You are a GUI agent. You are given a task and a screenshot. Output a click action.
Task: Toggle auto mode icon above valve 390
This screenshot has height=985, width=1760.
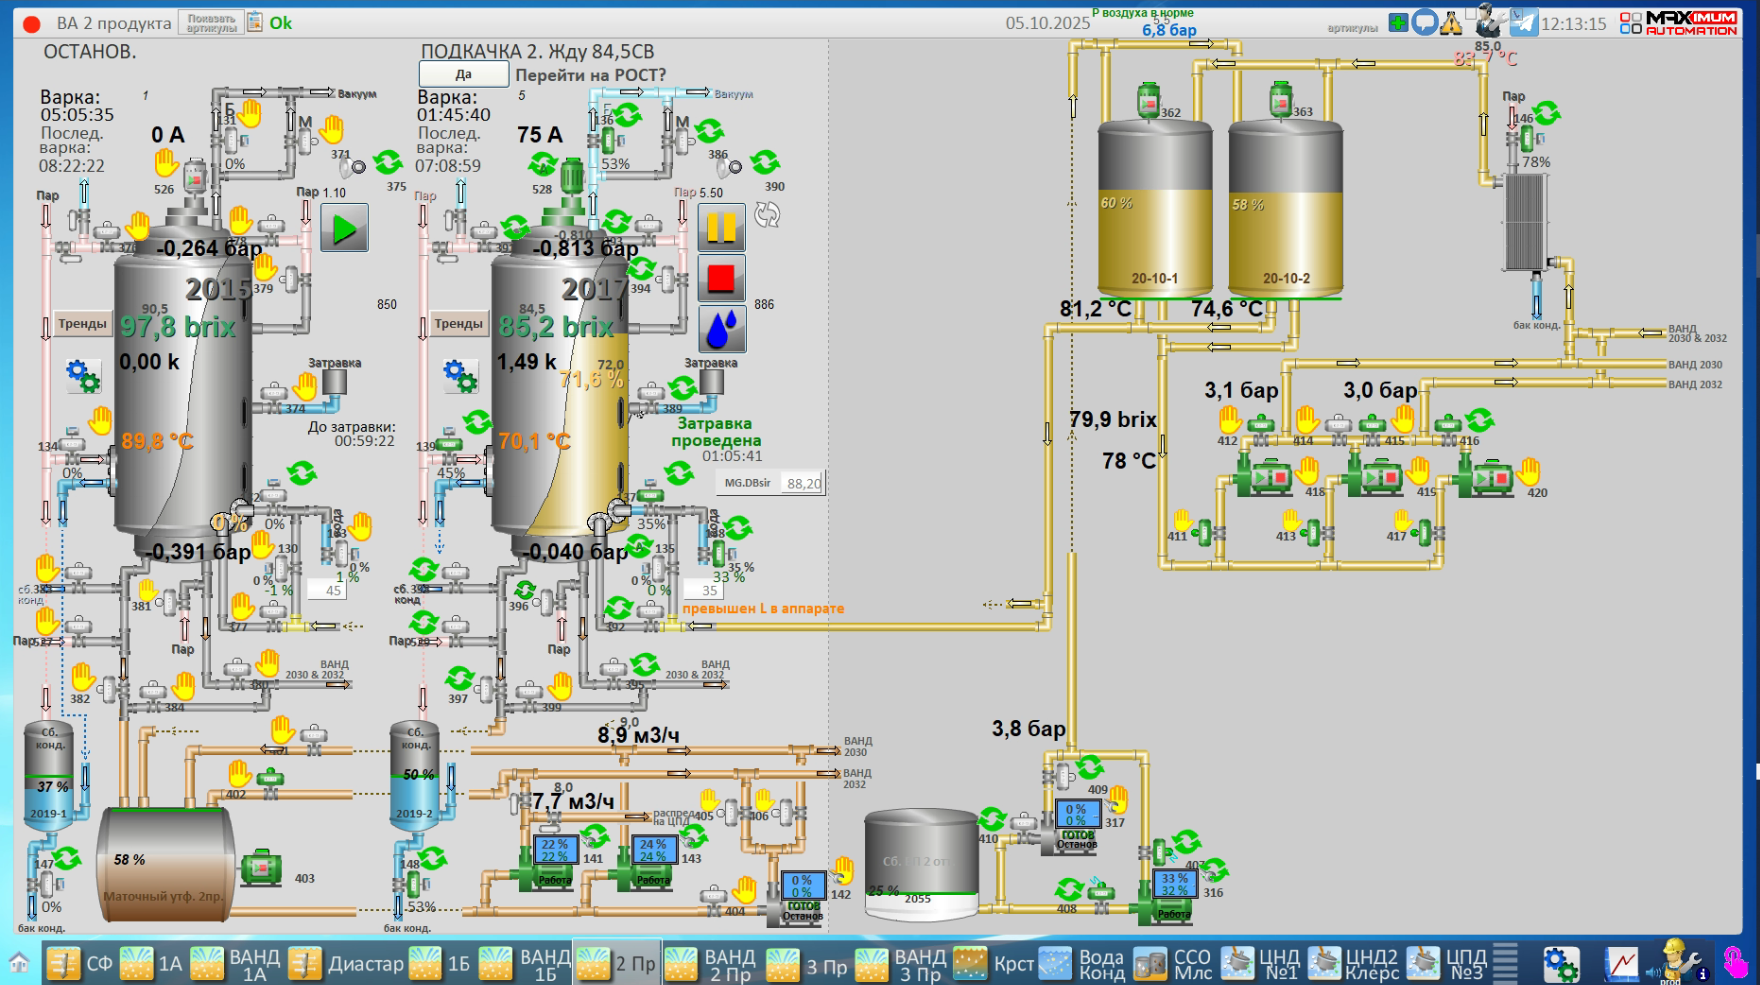[x=765, y=162]
